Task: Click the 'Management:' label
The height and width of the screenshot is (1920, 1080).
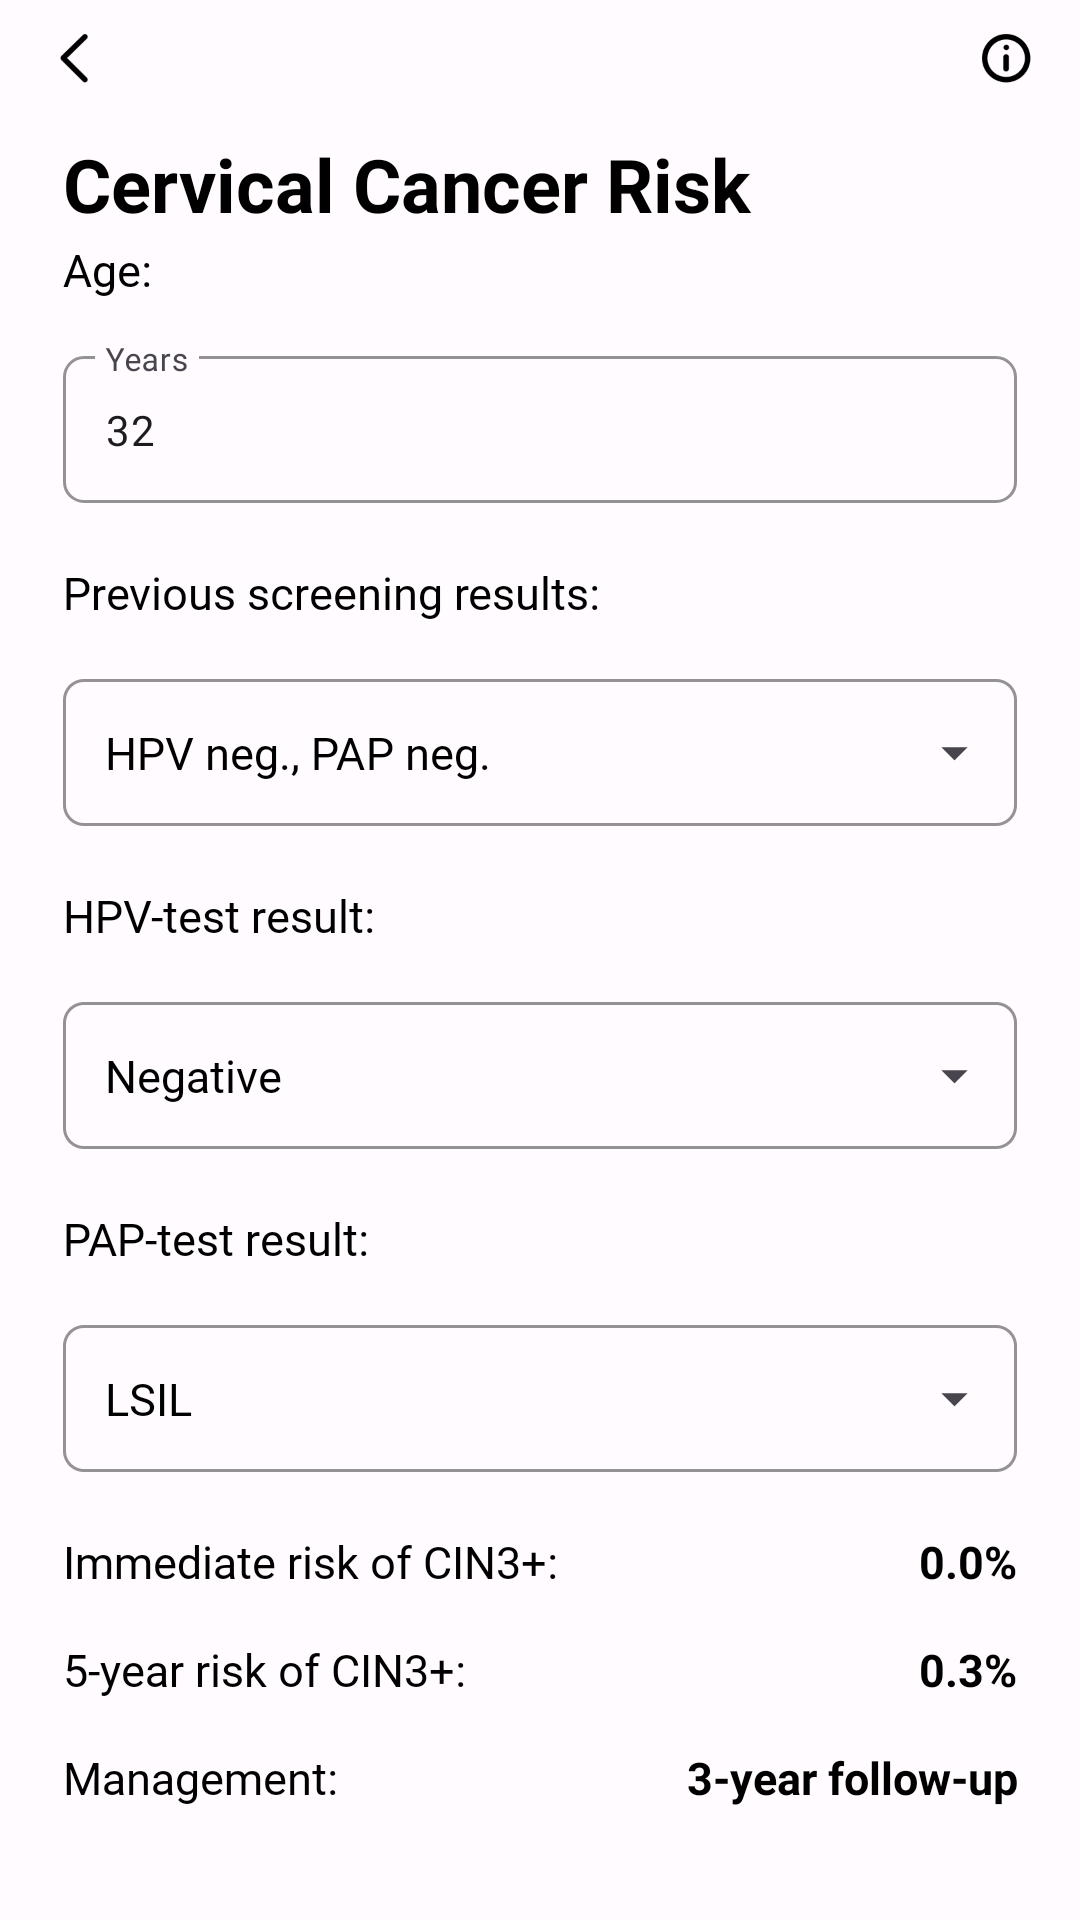Action: (201, 1780)
